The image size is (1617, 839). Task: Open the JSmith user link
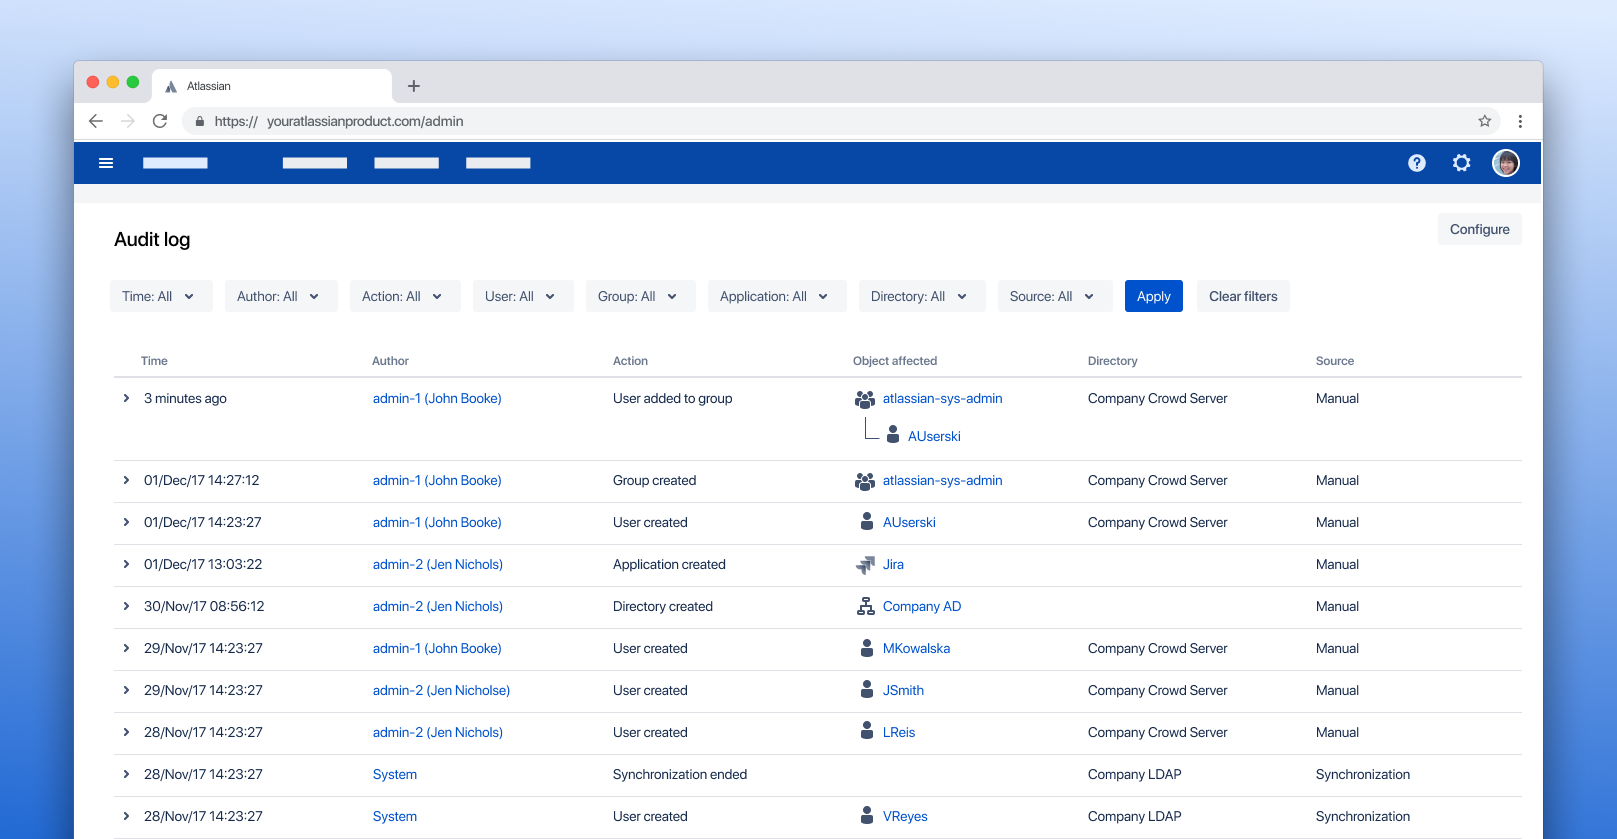click(903, 690)
